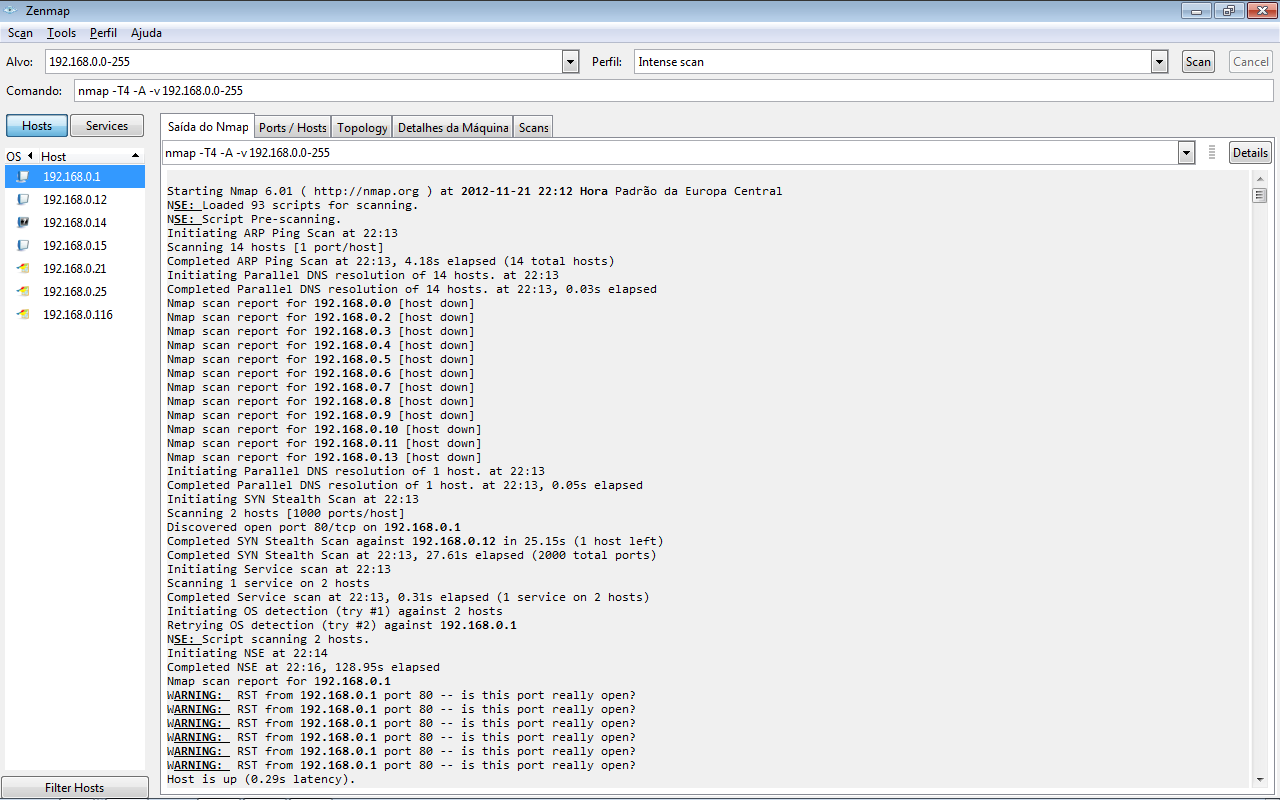Screen dimensions: 1280x800
Task: Open the Scan menu
Action: [x=20, y=33]
